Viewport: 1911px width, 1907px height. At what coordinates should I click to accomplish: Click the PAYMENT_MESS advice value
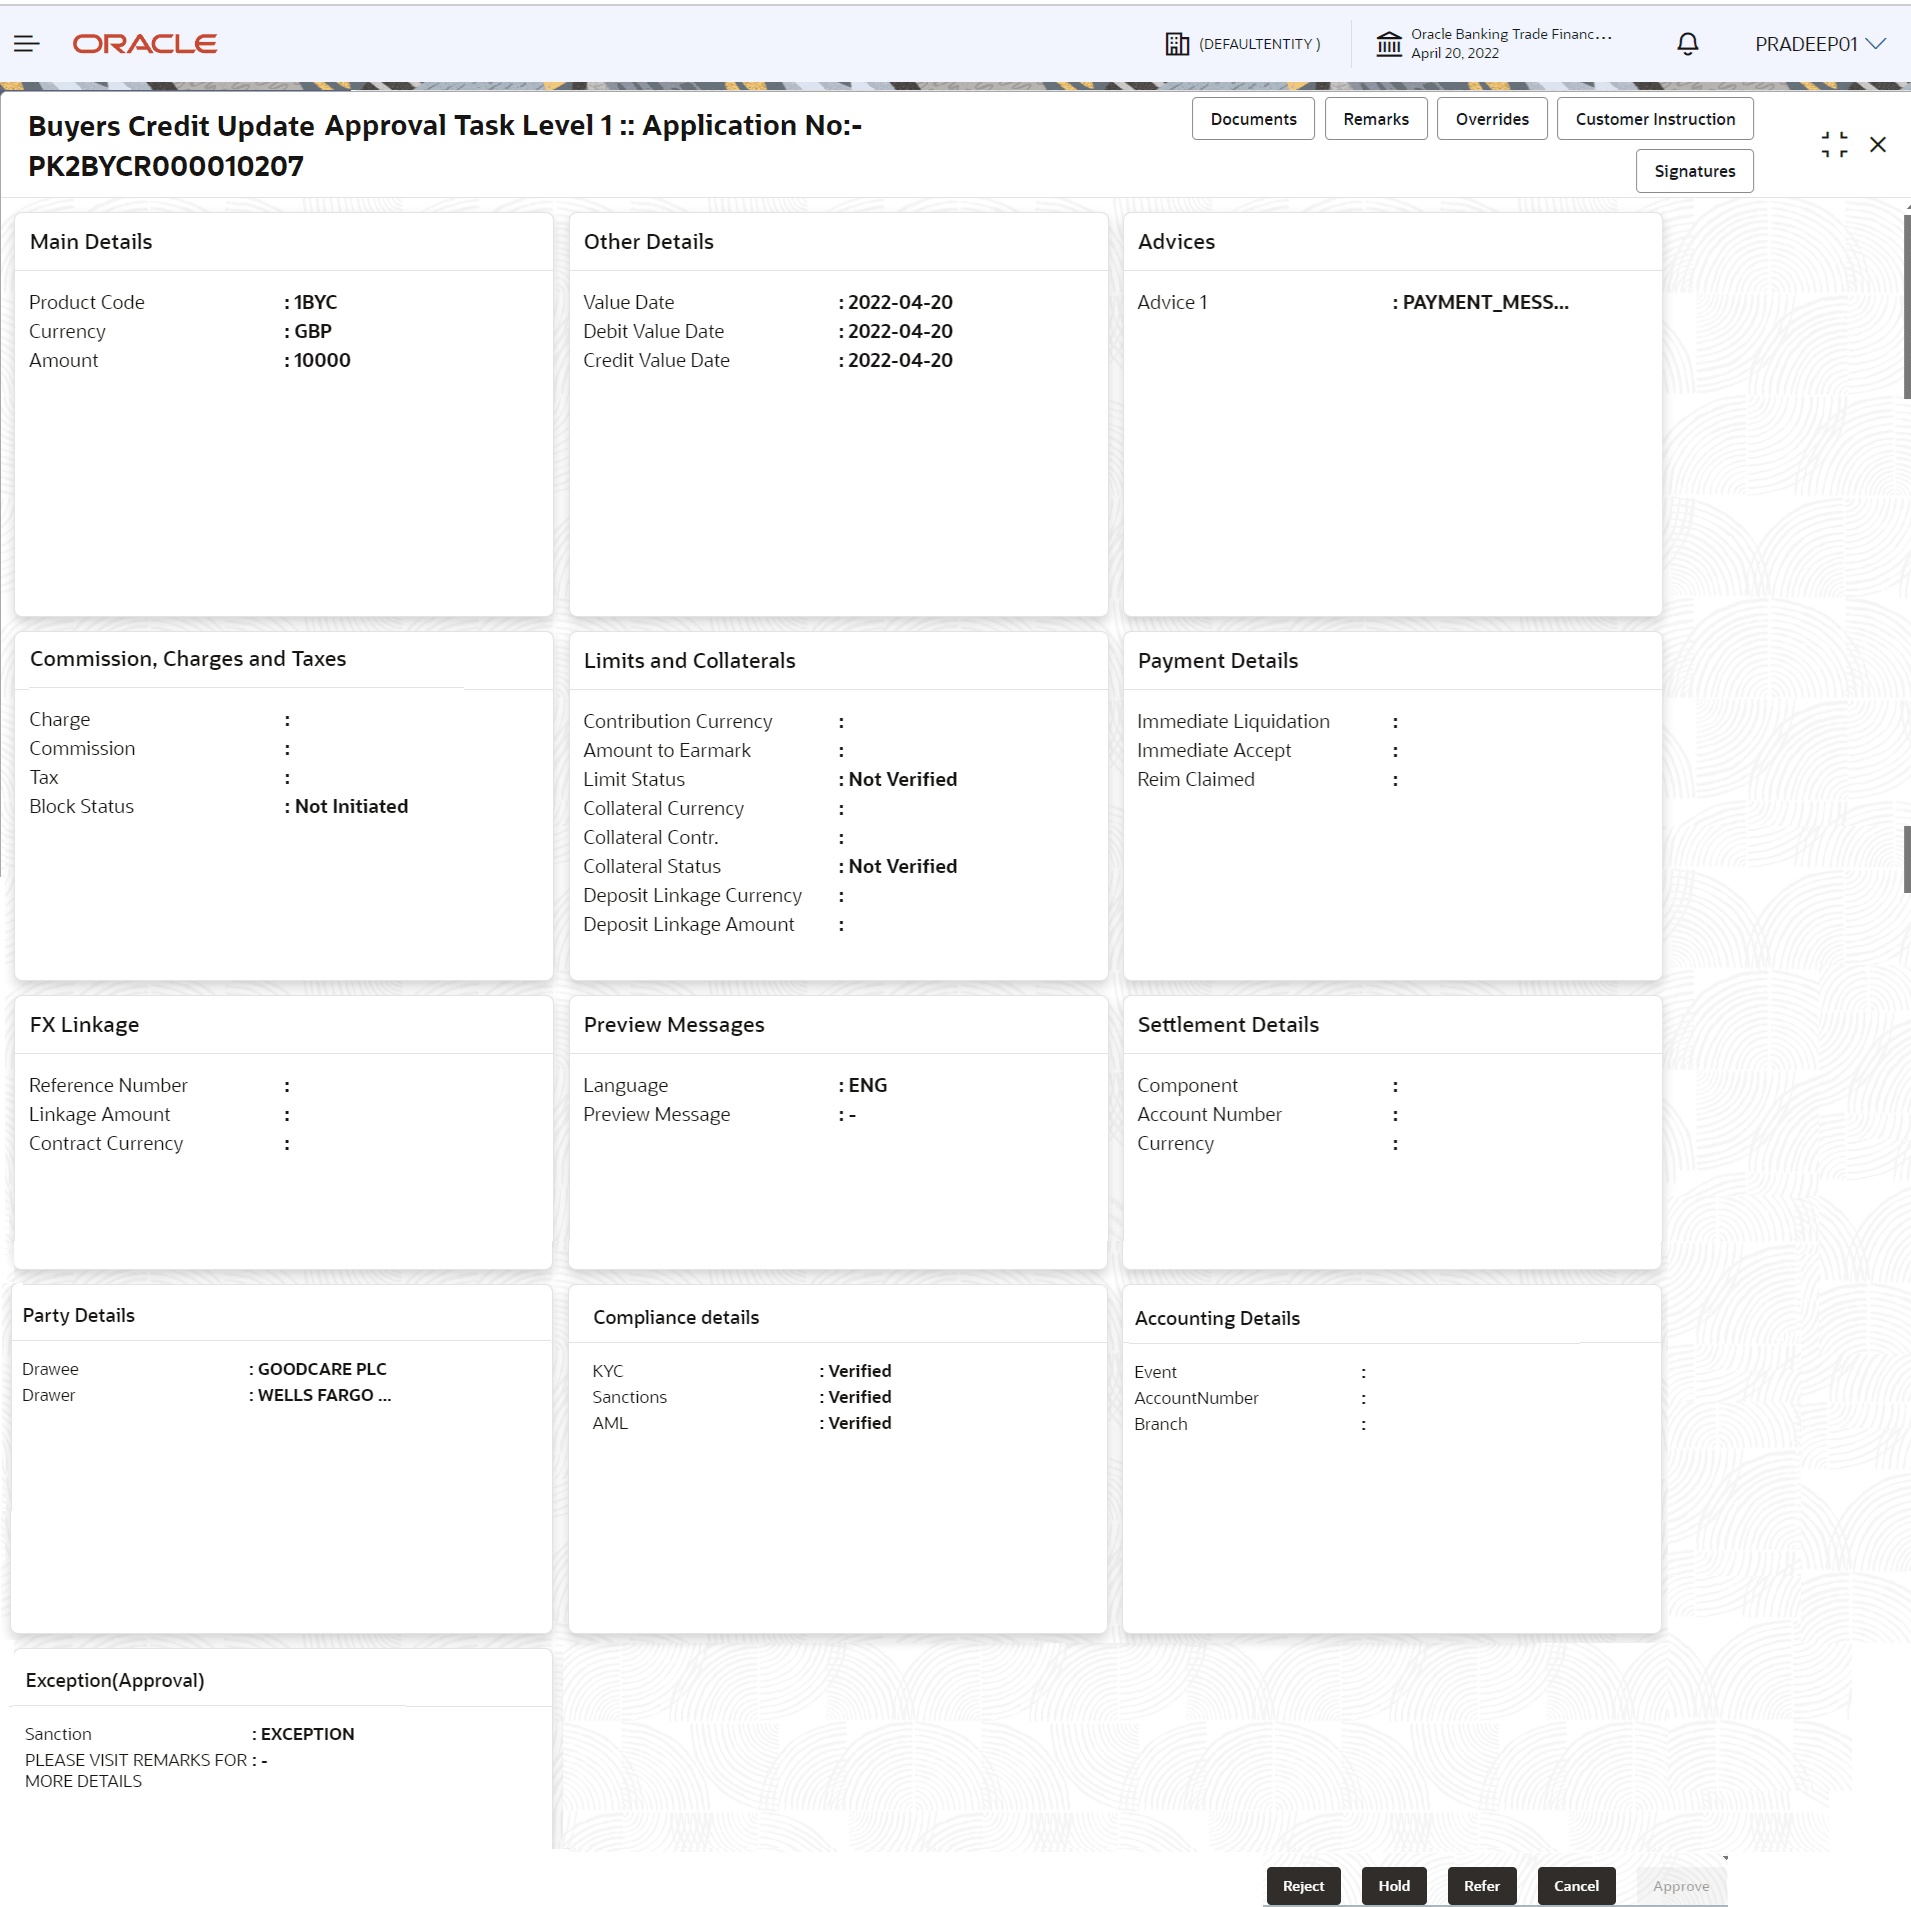click(1481, 301)
